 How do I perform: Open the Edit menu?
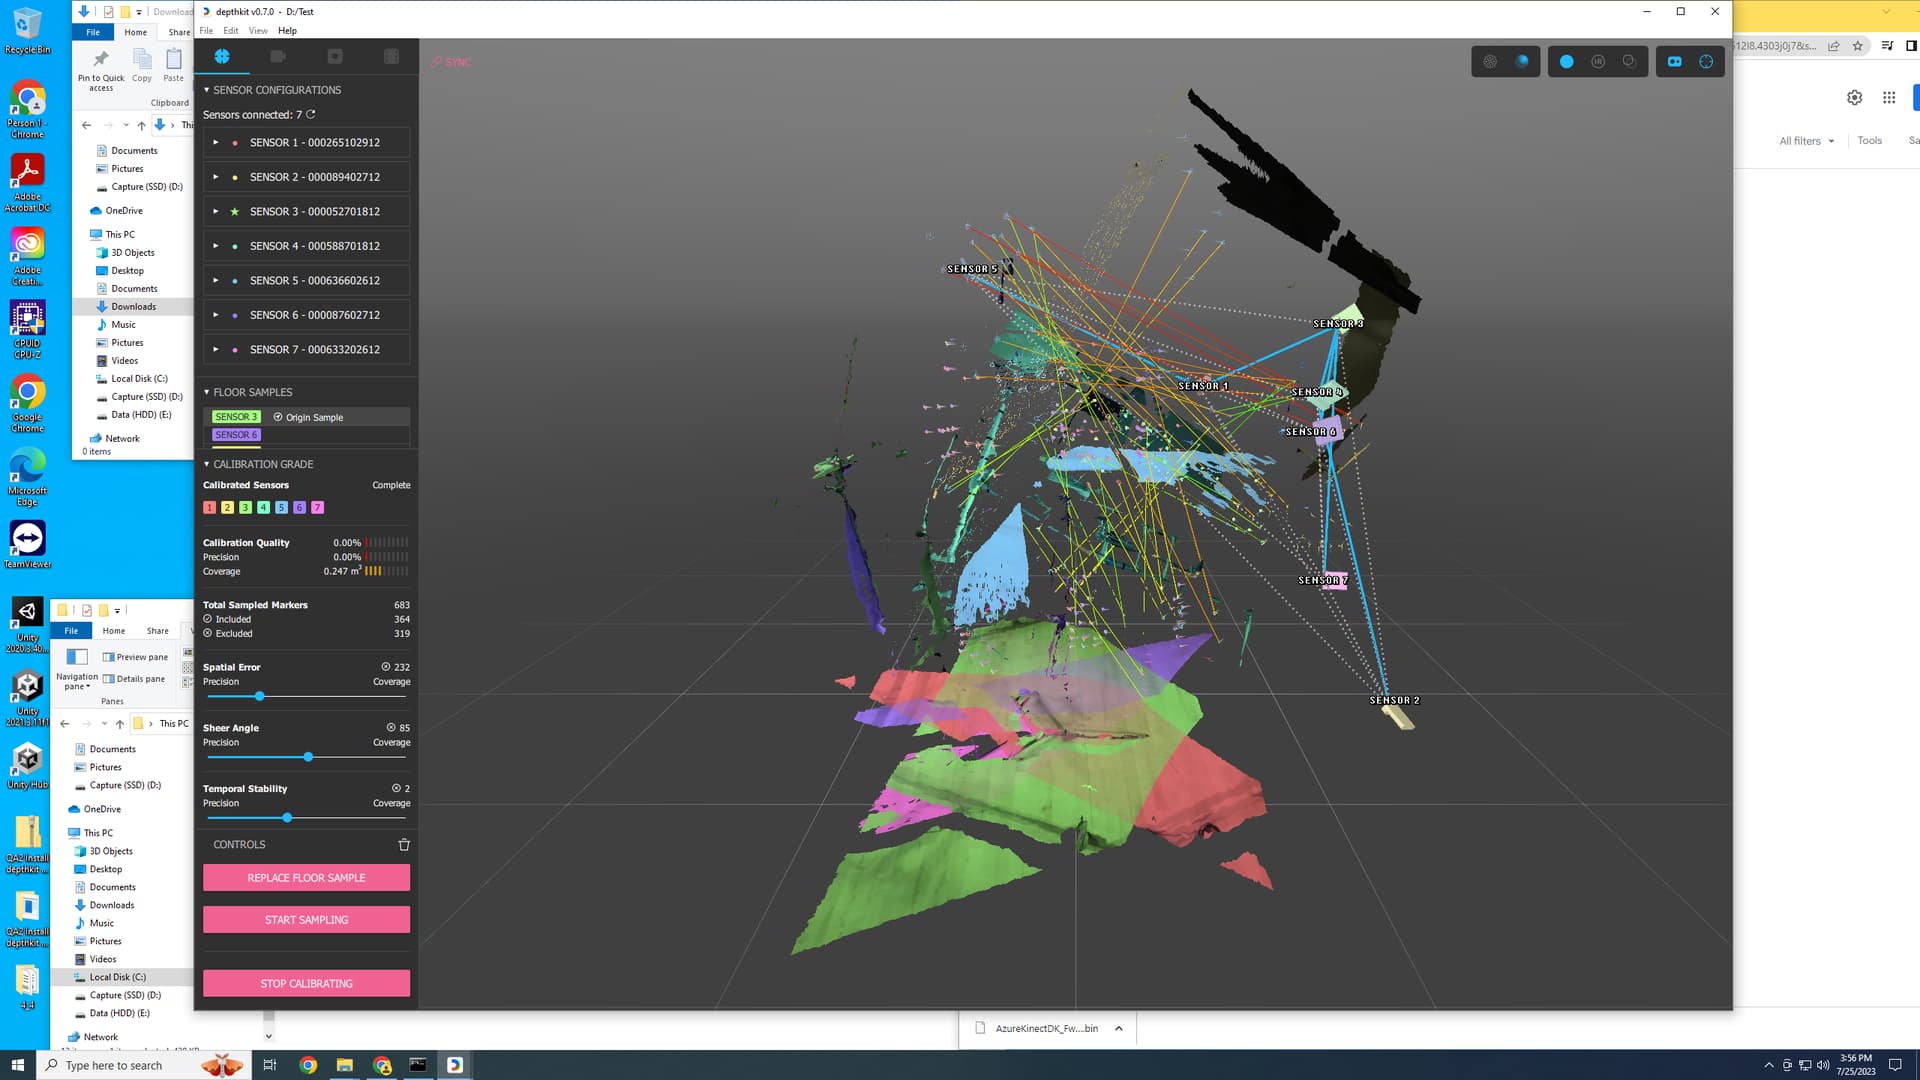pos(231,31)
